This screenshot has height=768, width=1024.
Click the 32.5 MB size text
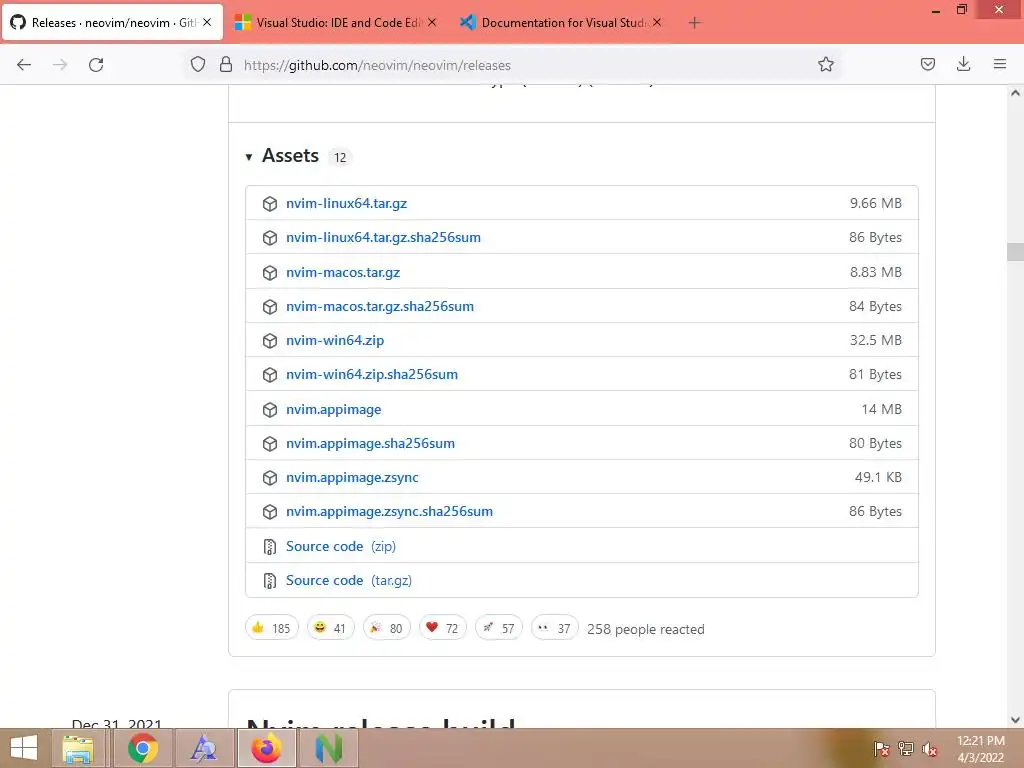tap(875, 340)
